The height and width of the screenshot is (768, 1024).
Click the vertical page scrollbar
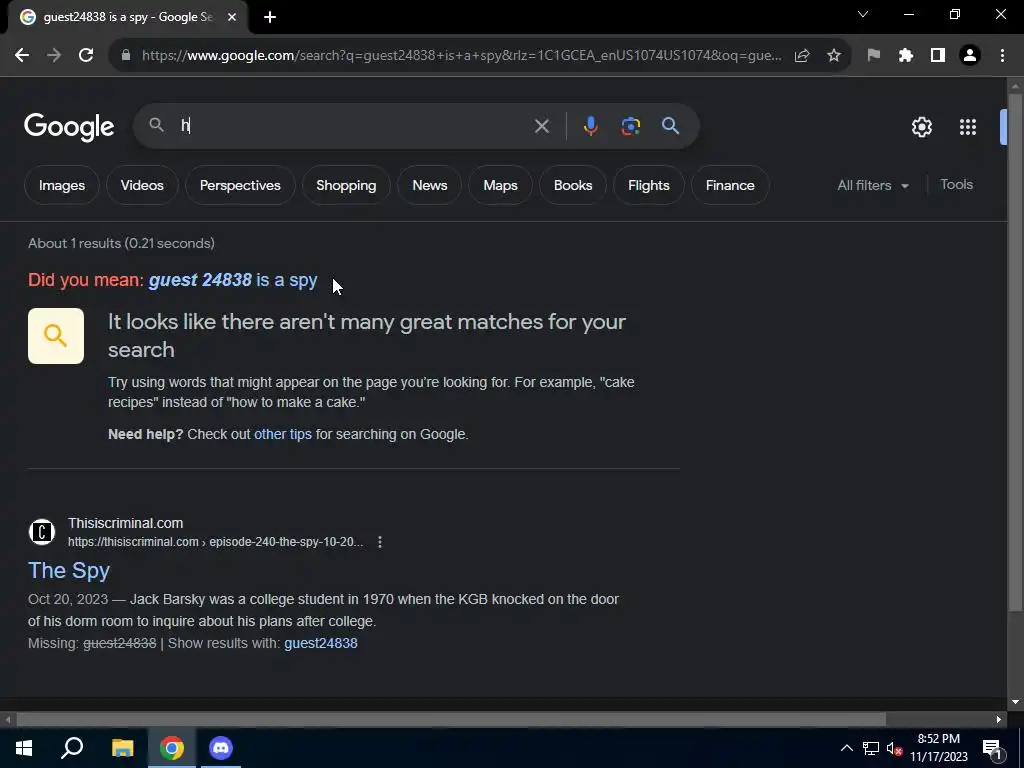pos(1015,353)
